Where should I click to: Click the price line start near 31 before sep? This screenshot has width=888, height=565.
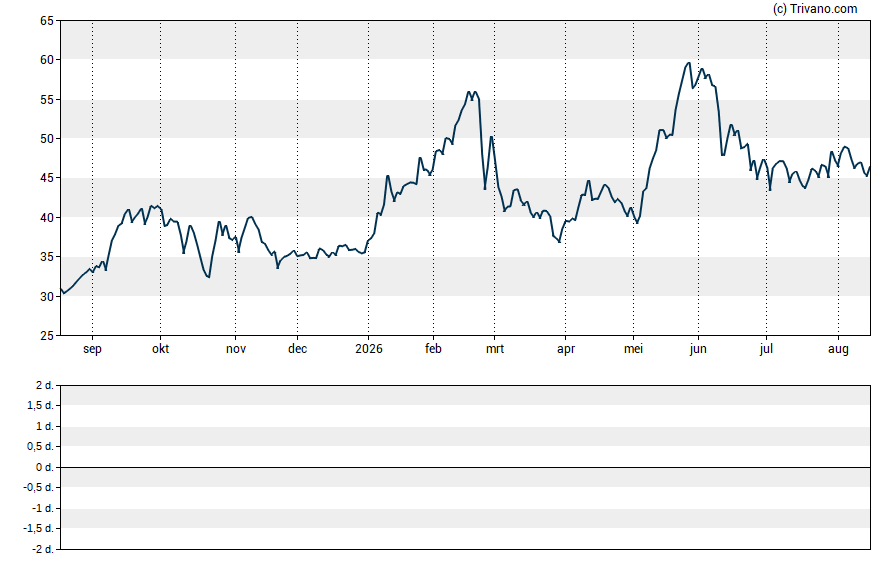click(62, 290)
